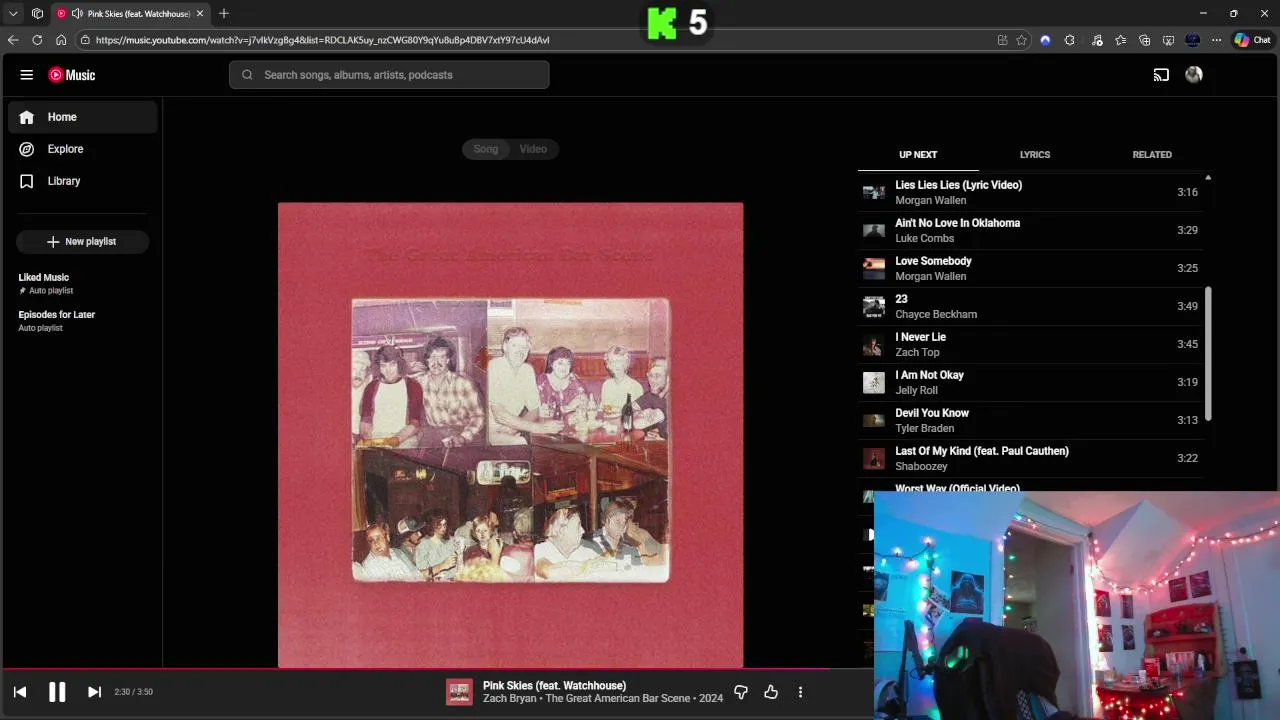Open the cast to device icon
1280x720 pixels.
click(x=1161, y=75)
